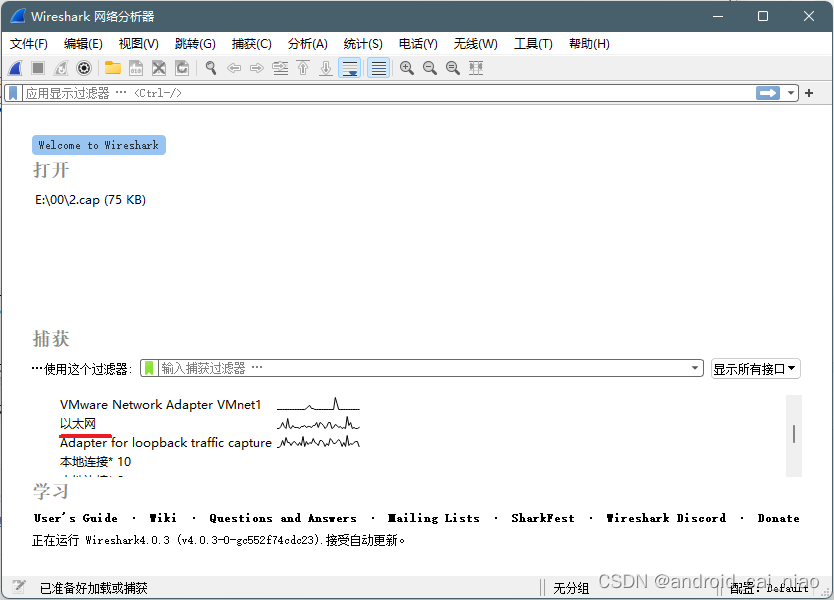
Task: Open the 捕获(C) menu
Action: click(252, 44)
